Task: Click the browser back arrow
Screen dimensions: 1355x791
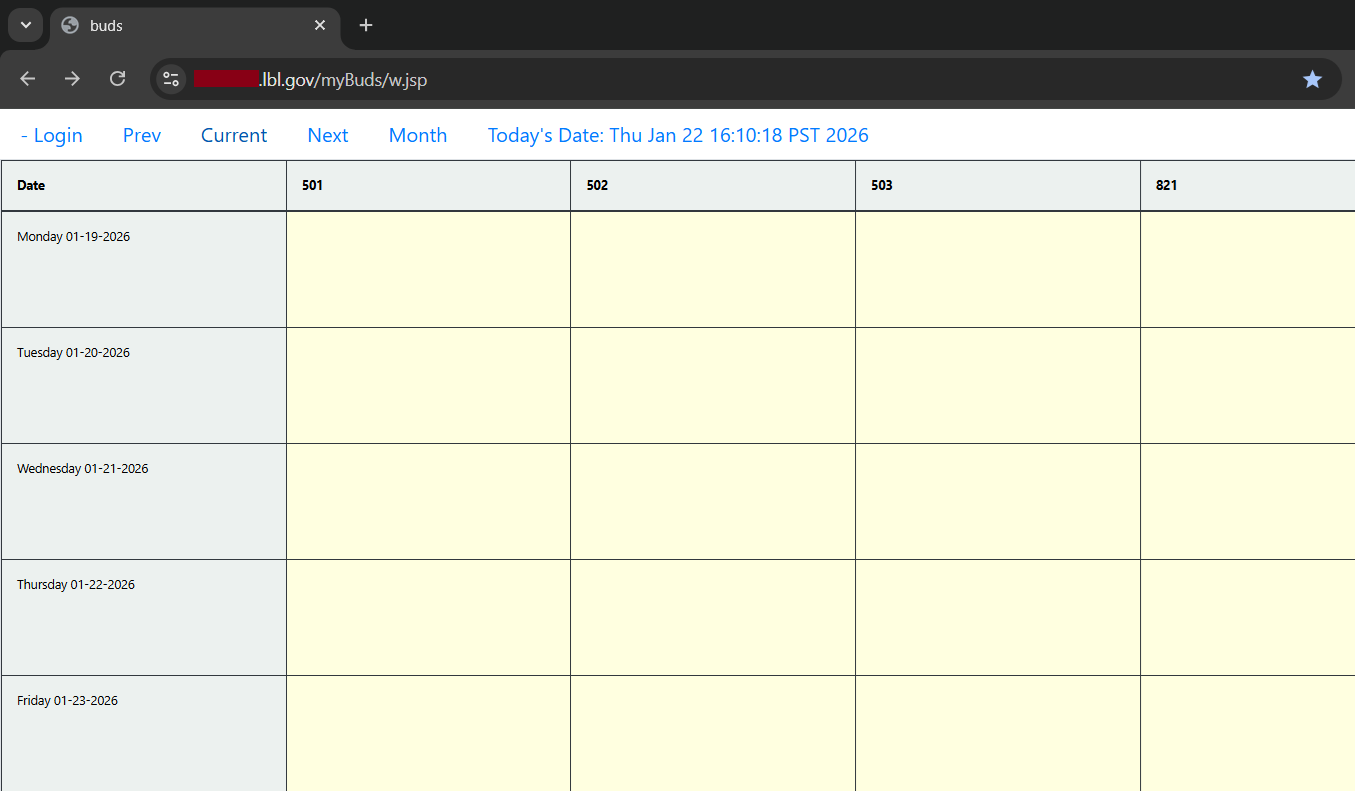Action: 28,79
